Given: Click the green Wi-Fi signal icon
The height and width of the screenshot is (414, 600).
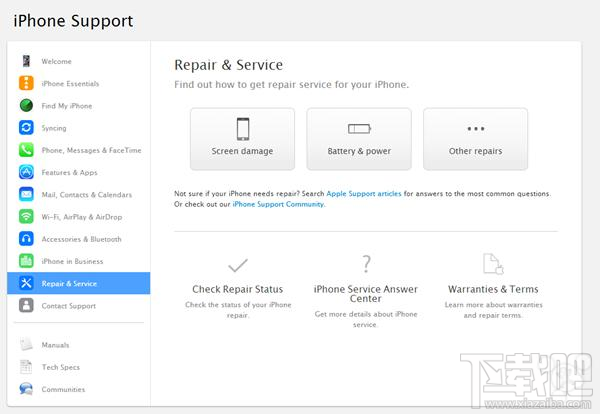Looking at the screenshot, I should 26,216.
